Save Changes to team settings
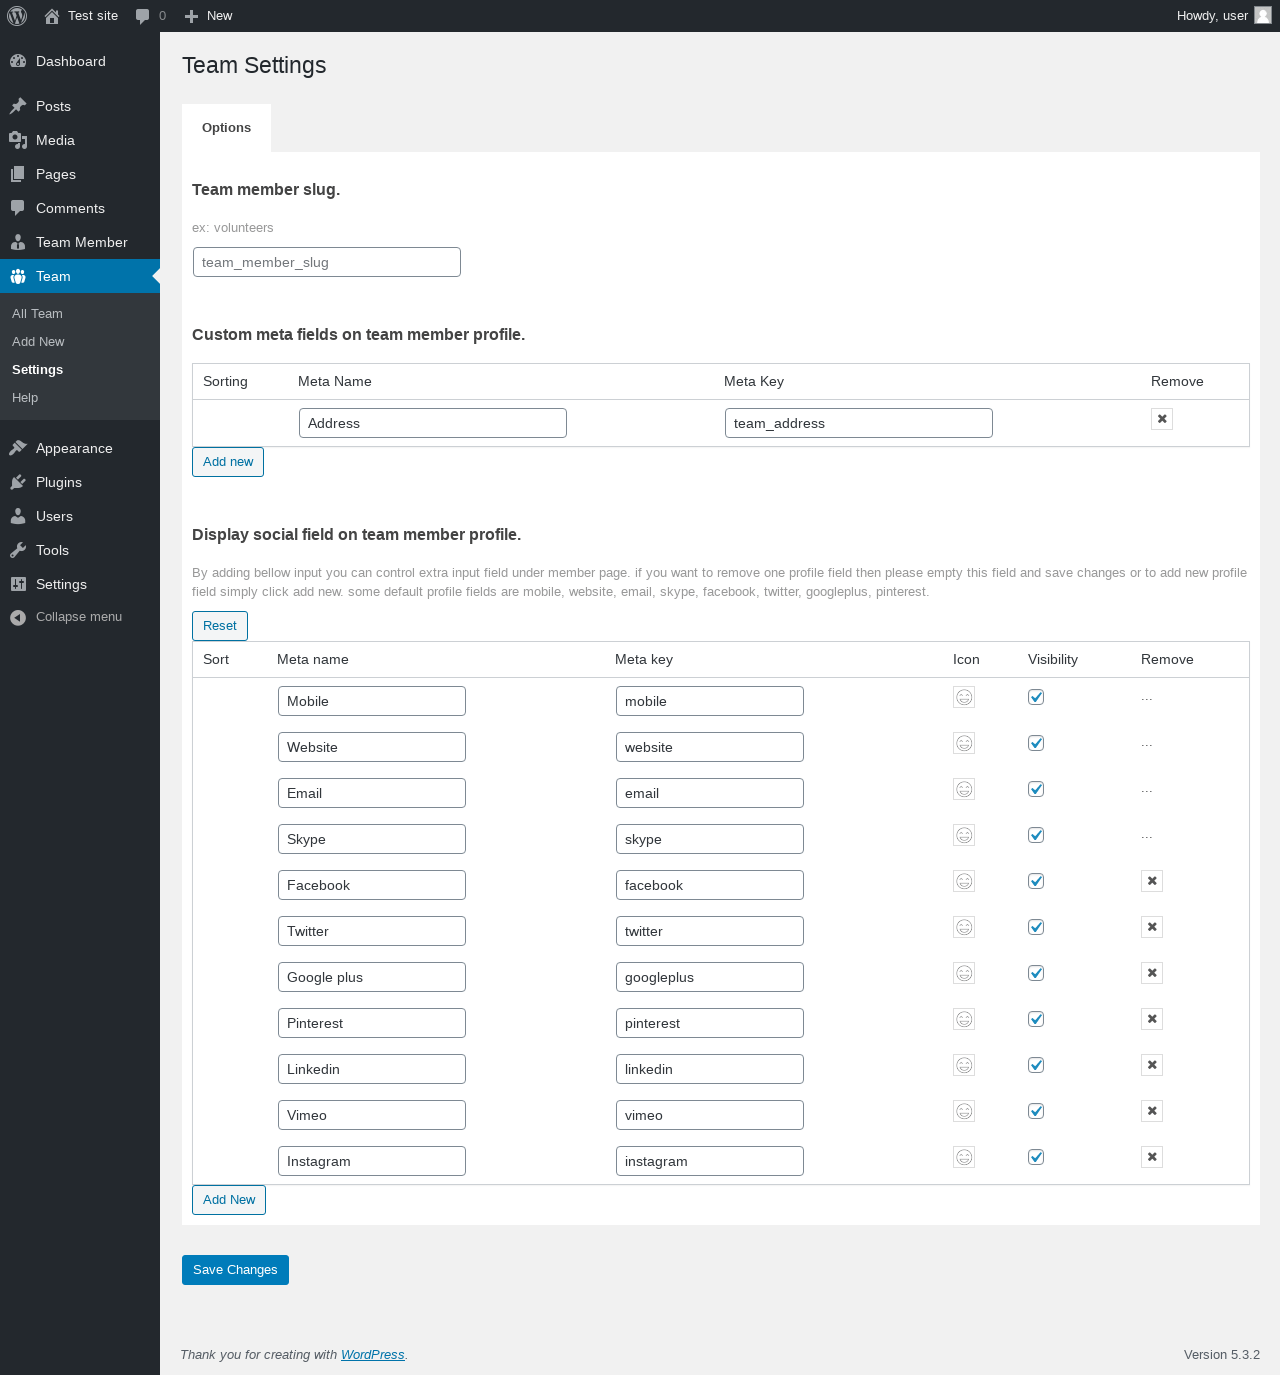Image resolution: width=1280 pixels, height=1375 pixels. [235, 1270]
